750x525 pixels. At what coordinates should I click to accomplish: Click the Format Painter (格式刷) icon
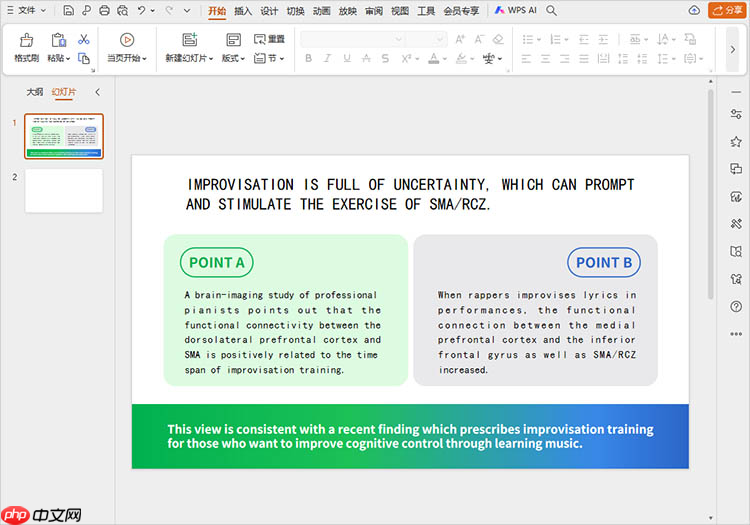(26, 40)
